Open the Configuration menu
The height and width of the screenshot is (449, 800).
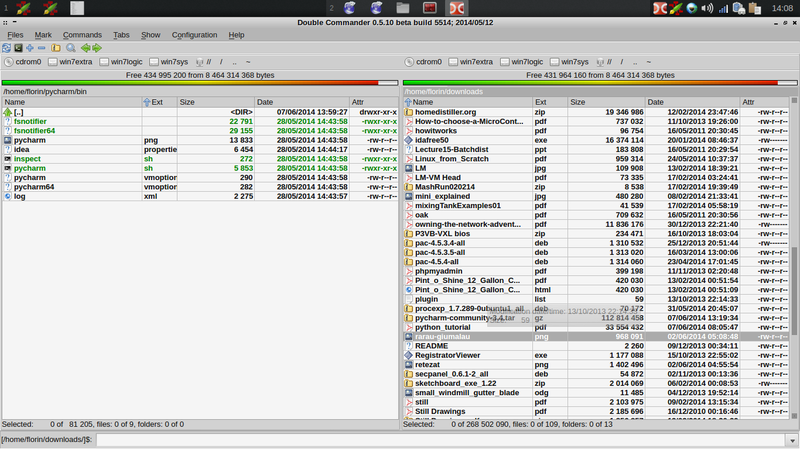pyautogui.click(x=194, y=35)
